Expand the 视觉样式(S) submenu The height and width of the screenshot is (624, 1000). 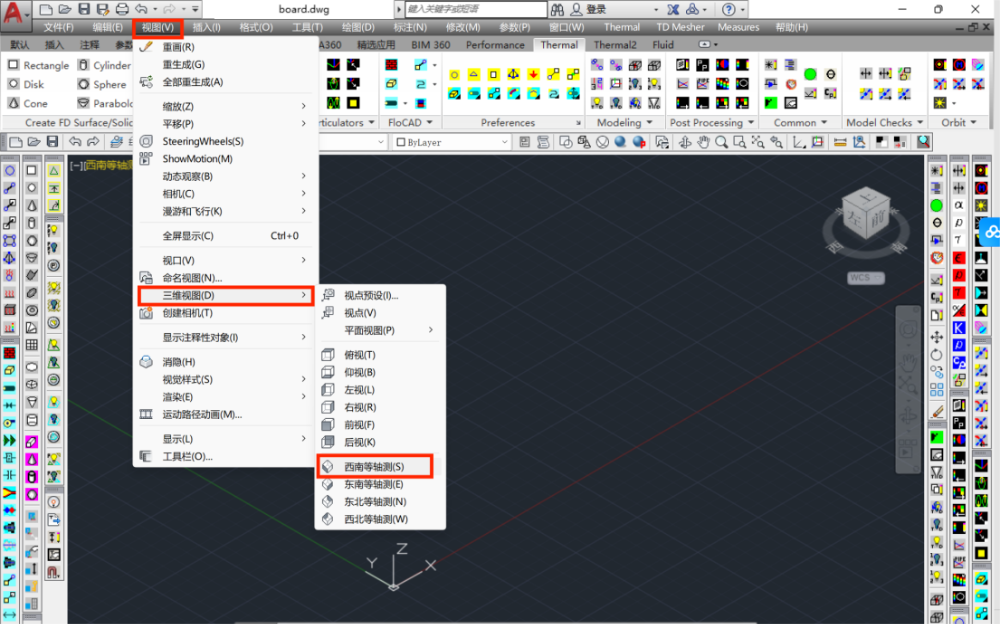(225, 380)
